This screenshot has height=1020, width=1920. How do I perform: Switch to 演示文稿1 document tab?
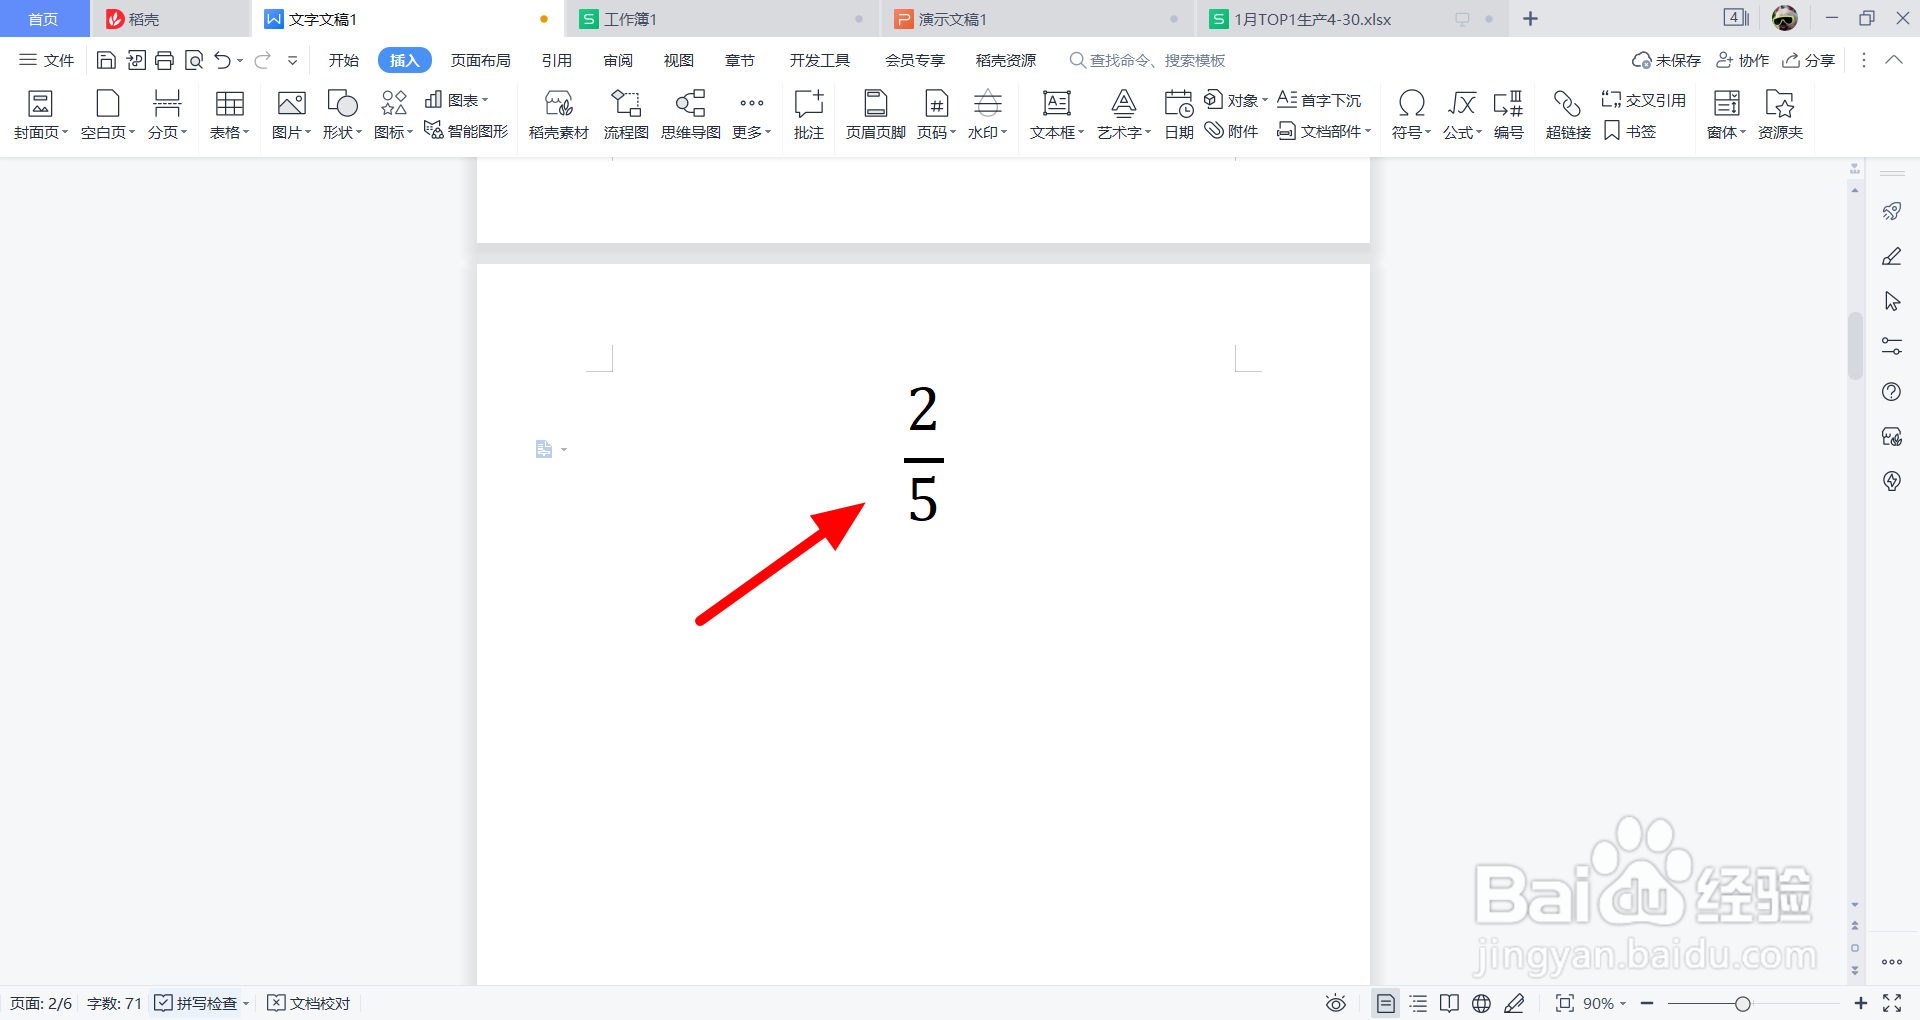coord(1035,19)
